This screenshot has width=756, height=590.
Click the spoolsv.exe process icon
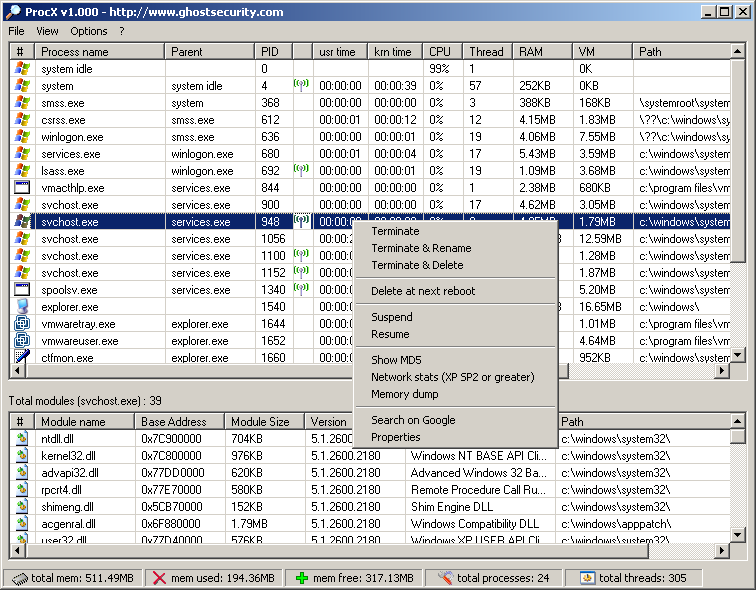22,290
